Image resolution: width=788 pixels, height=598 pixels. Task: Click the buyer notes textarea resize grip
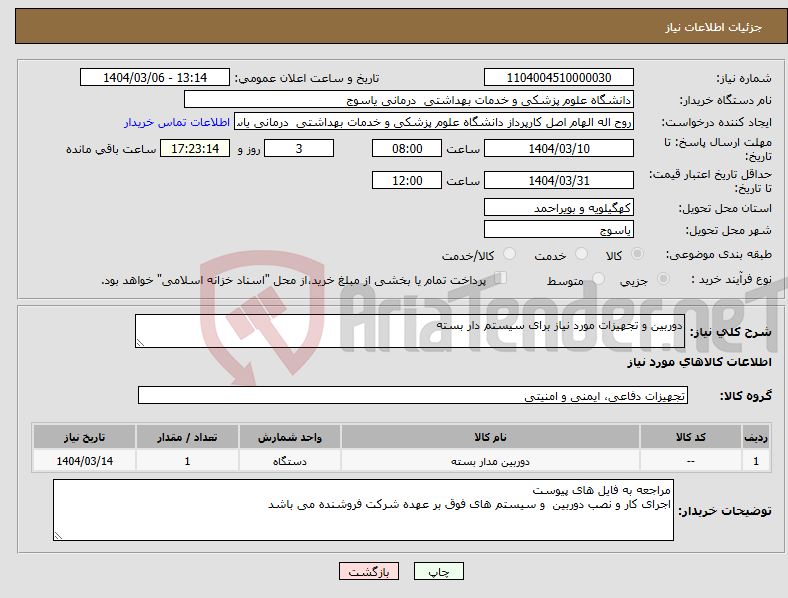point(58,536)
